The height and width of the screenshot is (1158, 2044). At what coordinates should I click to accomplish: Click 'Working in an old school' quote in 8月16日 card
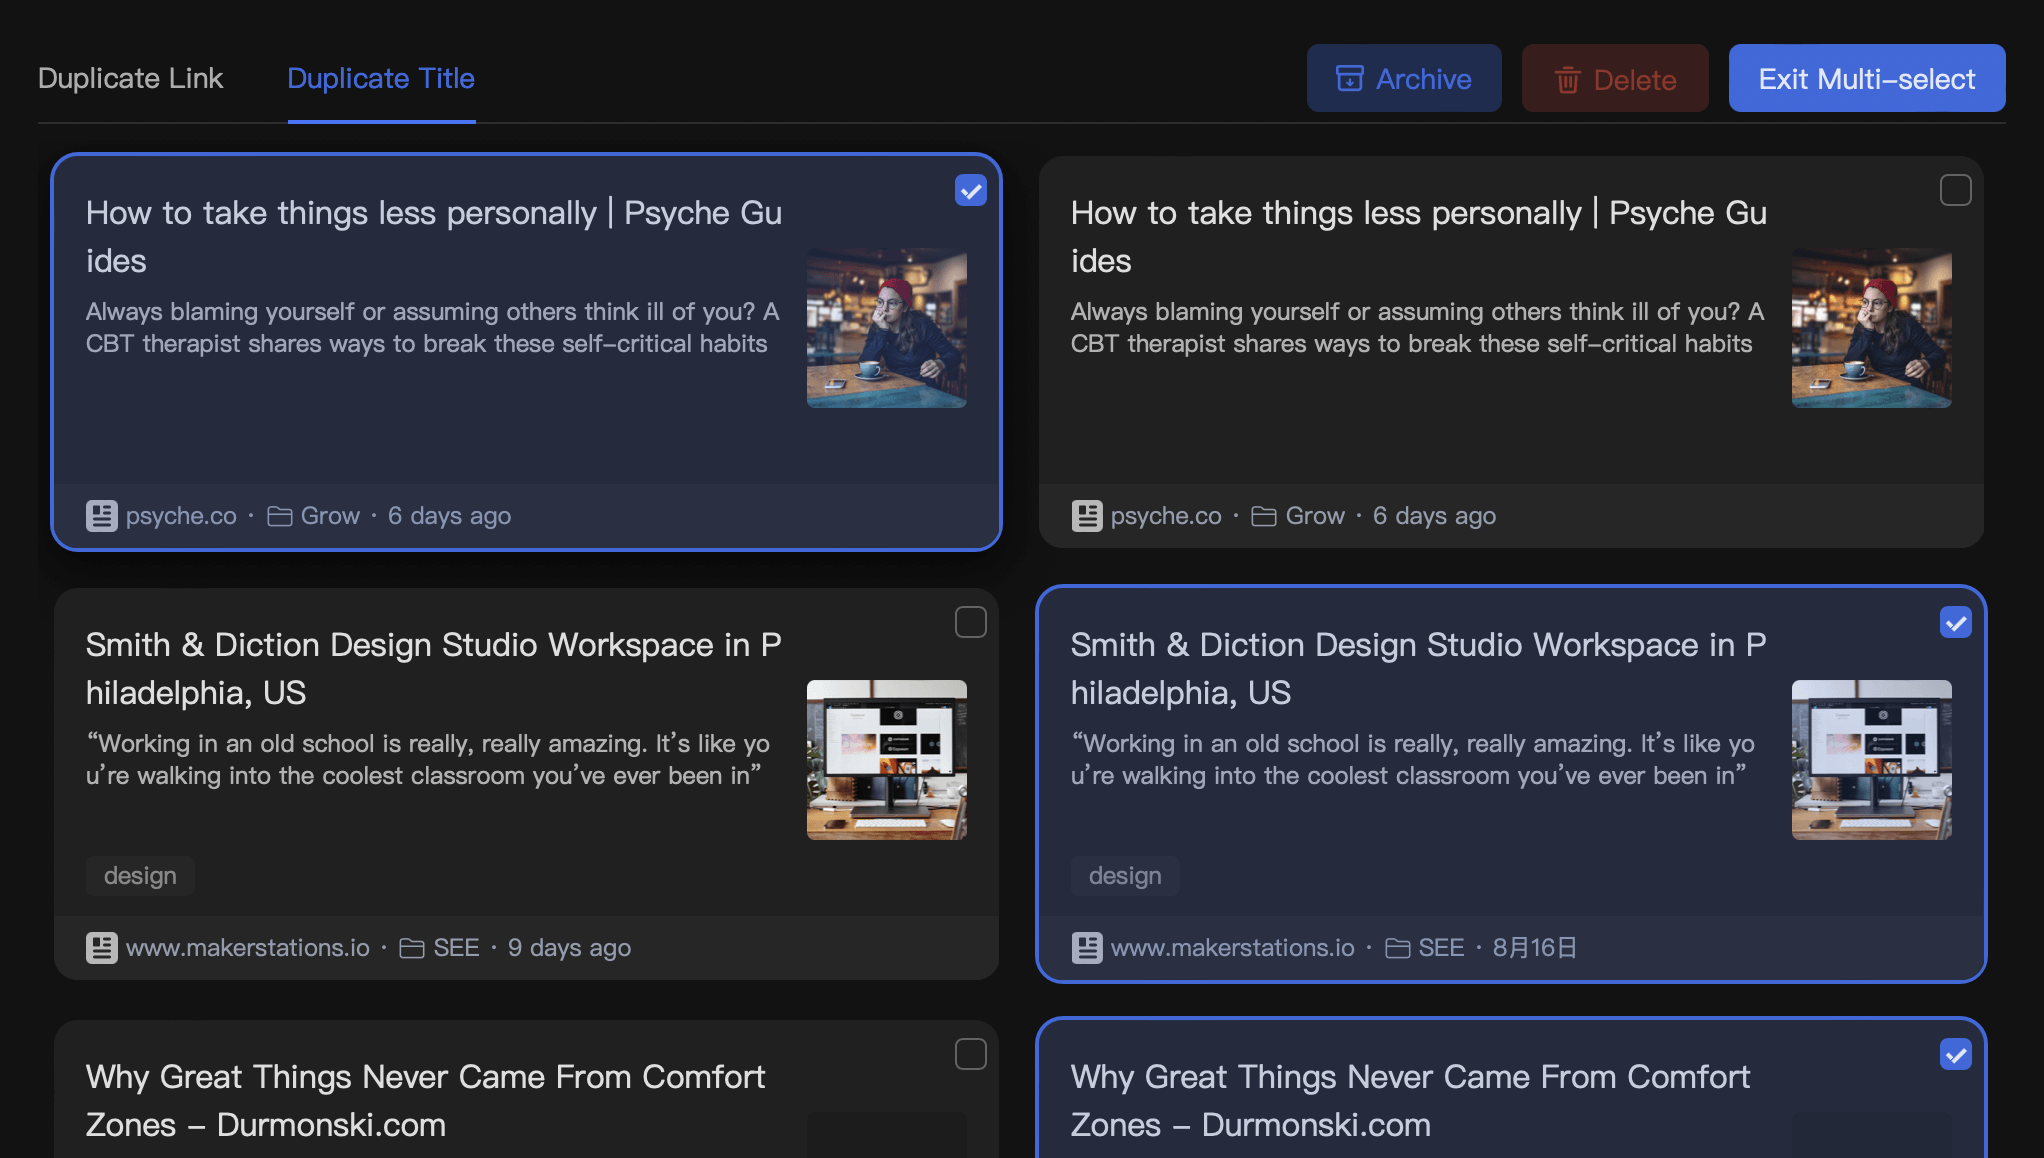pyautogui.click(x=1412, y=760)
